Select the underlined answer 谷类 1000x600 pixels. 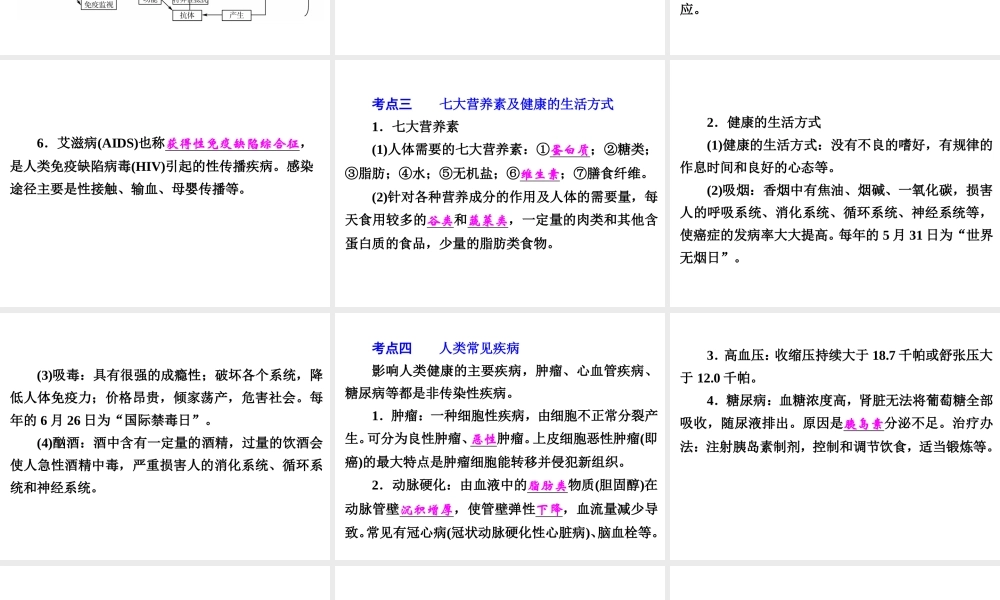point(440,221)
